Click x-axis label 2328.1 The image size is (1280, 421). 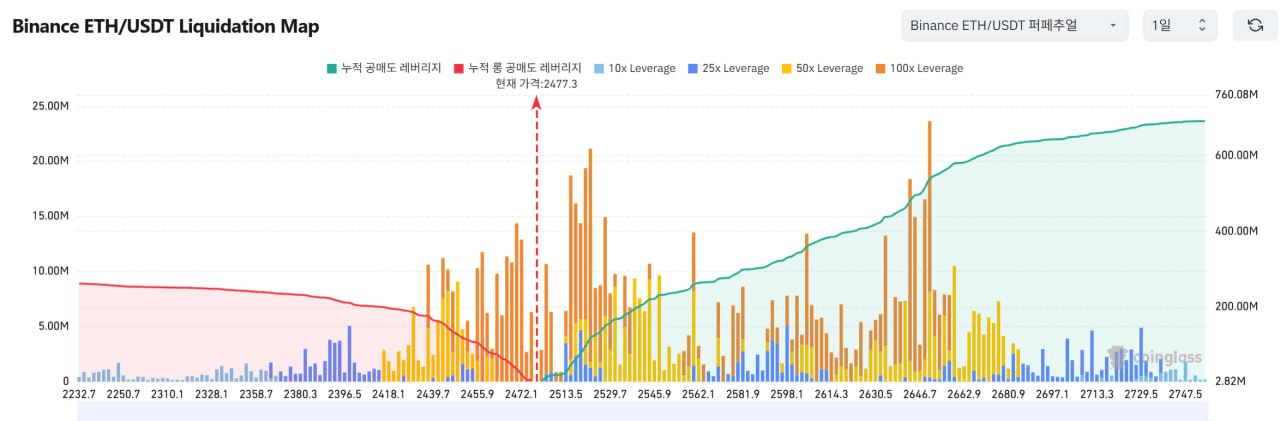click(x=211, y=394)
